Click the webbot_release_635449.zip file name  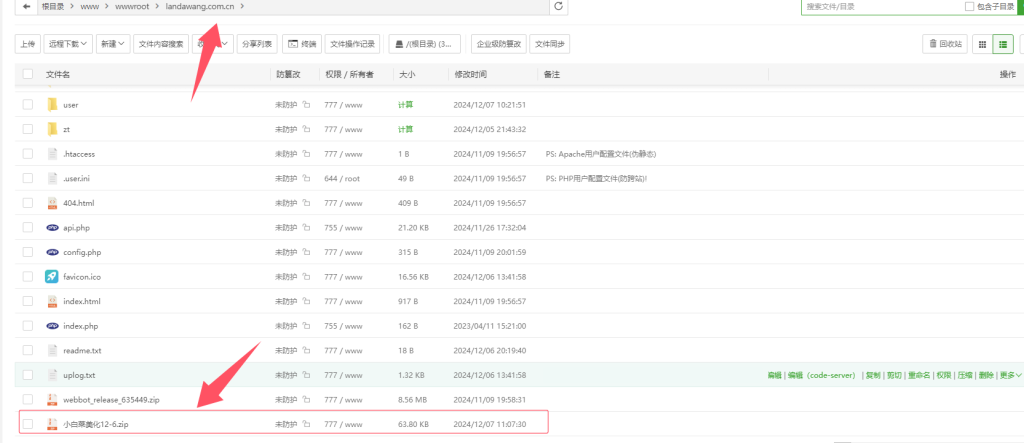click(x=111, y=399)
